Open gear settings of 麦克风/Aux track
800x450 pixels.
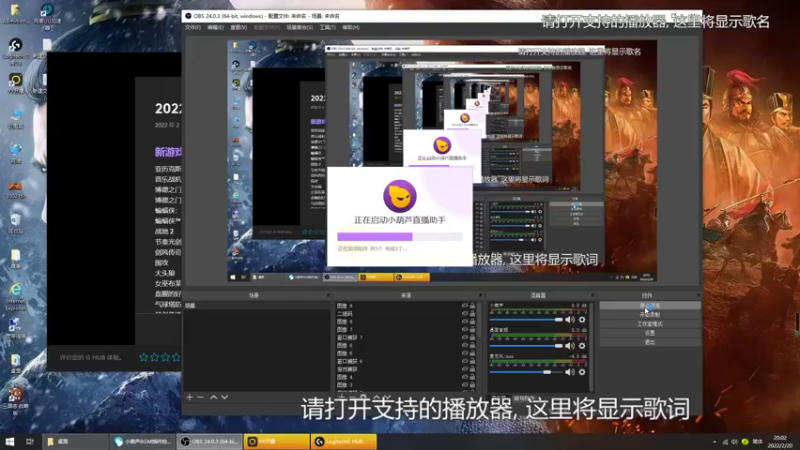[582, 372]
